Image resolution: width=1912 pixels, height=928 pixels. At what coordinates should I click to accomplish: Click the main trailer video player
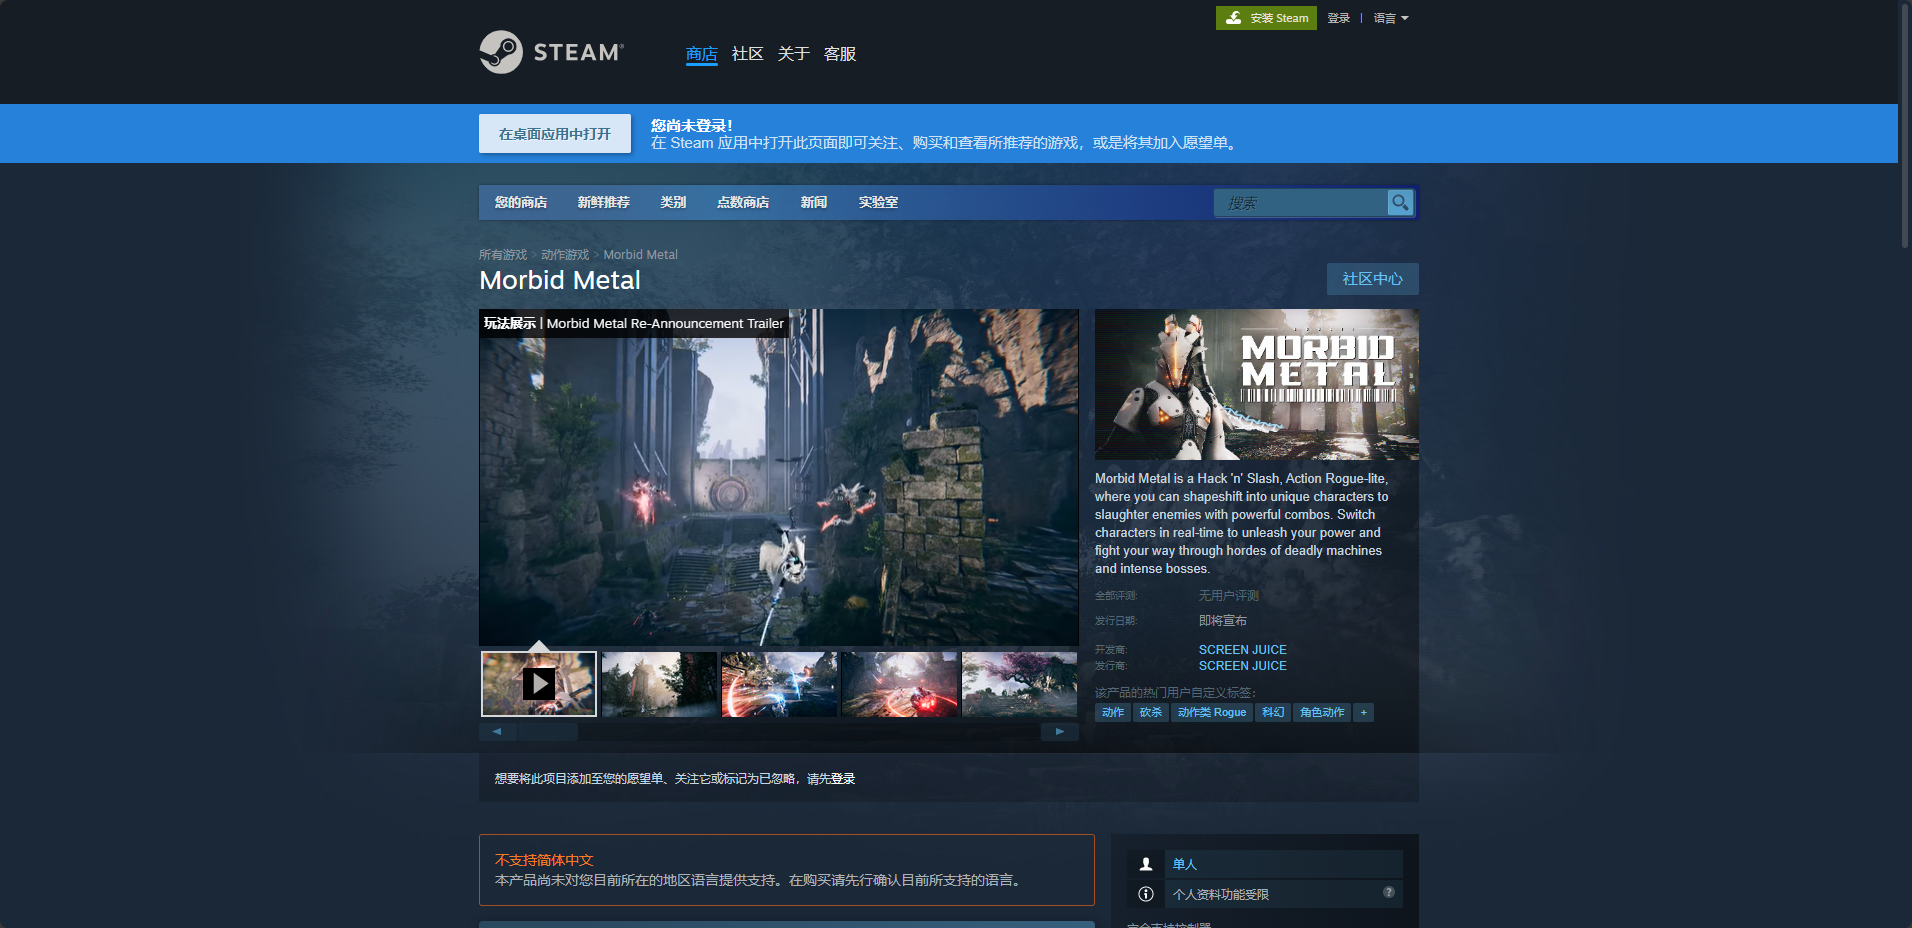point(779,477)
